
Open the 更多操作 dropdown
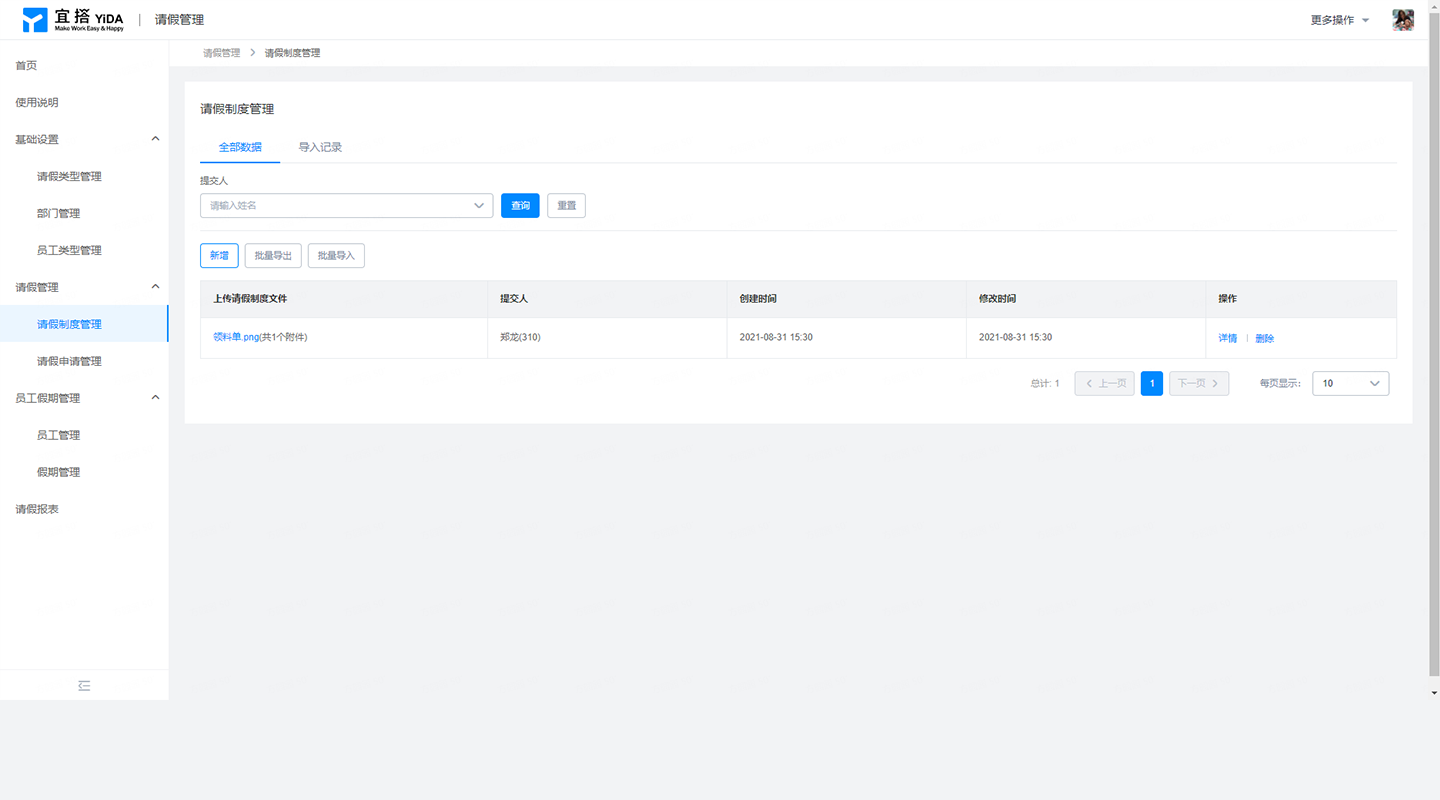pos(1340,20)
